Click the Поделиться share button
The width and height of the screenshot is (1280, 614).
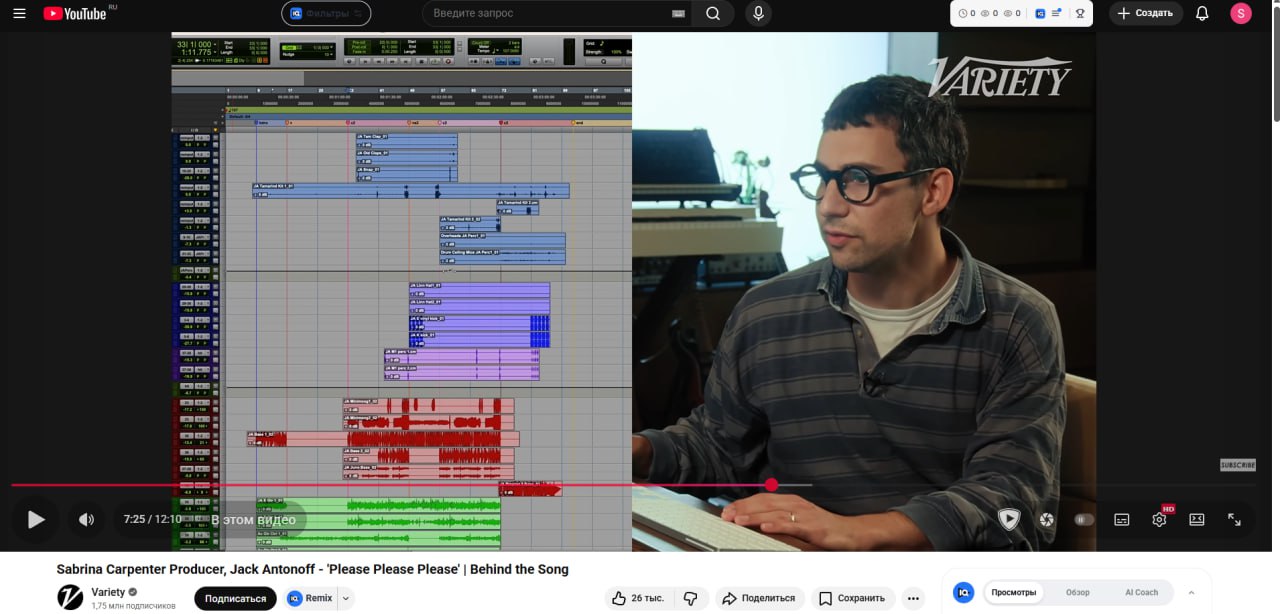[758, 598]
